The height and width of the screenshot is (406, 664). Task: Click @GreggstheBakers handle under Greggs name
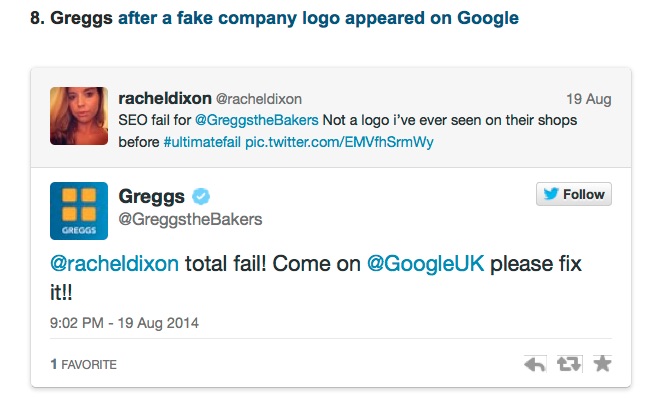tap(190, 219)
